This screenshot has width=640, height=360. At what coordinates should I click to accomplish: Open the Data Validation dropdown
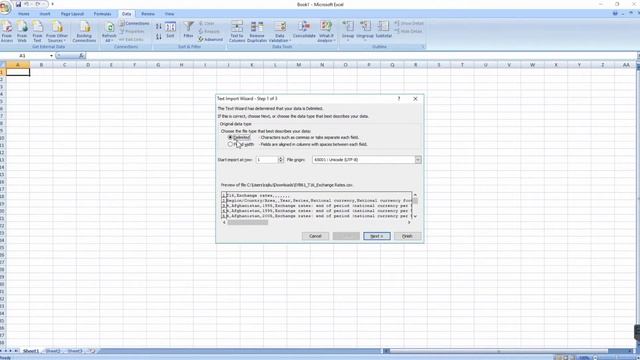(x=280, y=31)
